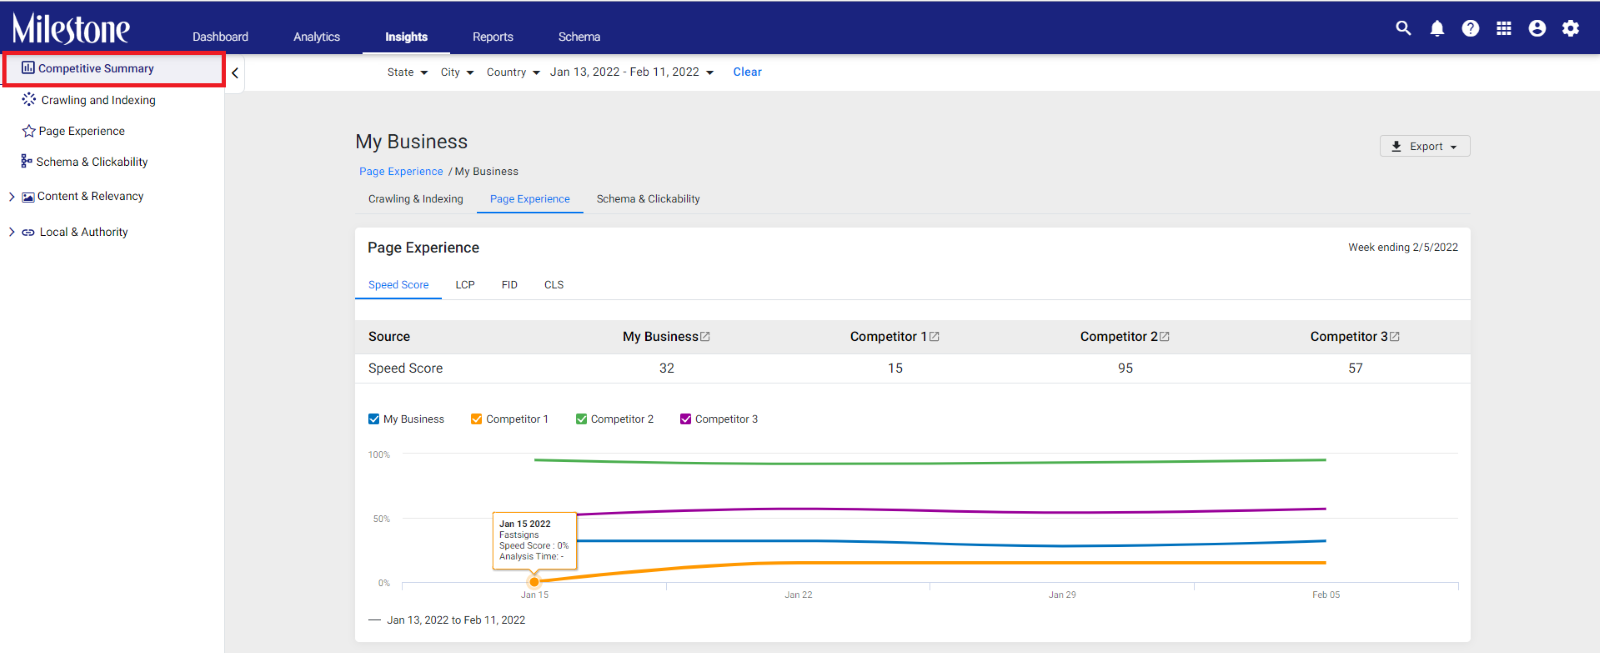This screenshot has width=1600, height=653.
Task: Click the Export button
Action: tap(1425, 146)
